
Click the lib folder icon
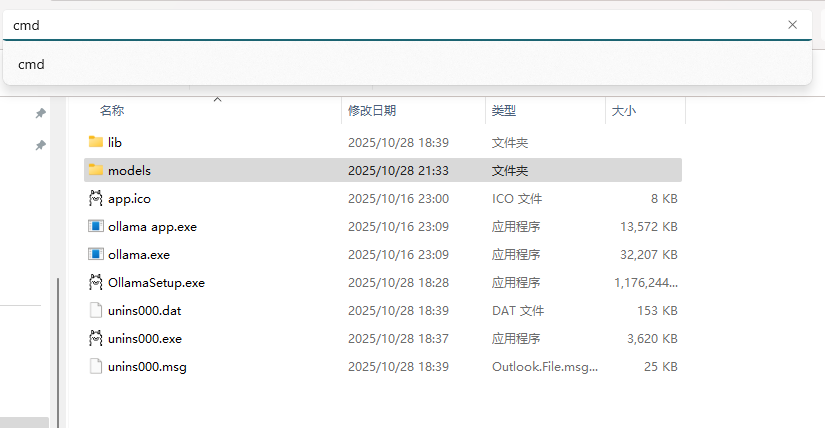[x=96, y=142]
